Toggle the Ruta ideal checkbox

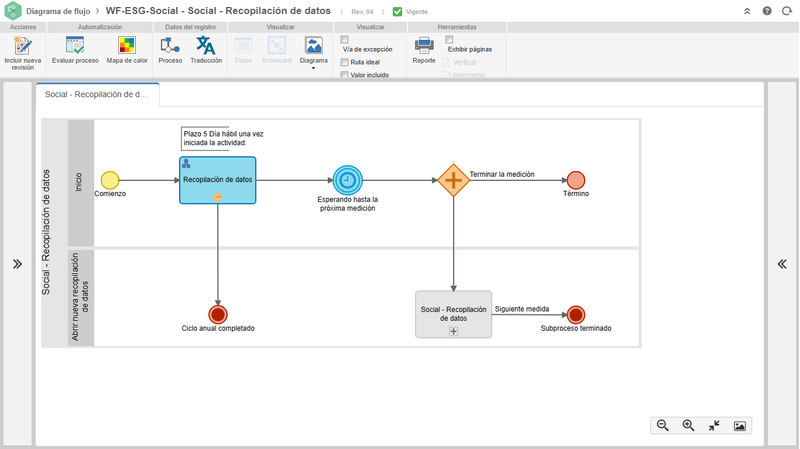pyautogui.click(x=344, y=62)
